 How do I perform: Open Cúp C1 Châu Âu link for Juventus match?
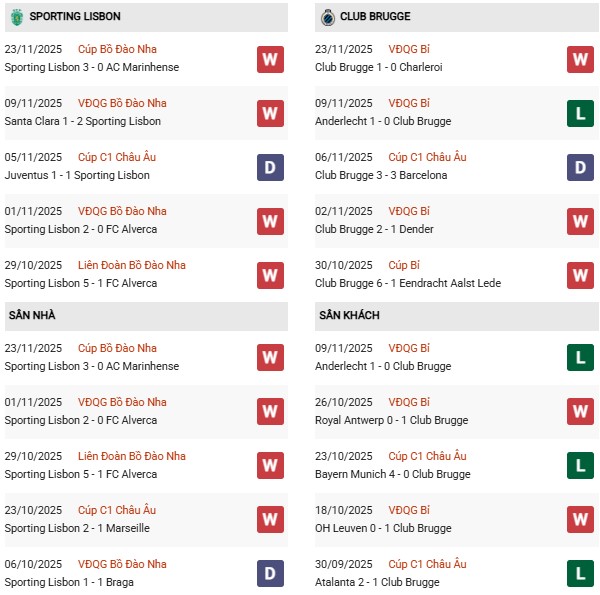pyautogui.click(x=117, y=157)
